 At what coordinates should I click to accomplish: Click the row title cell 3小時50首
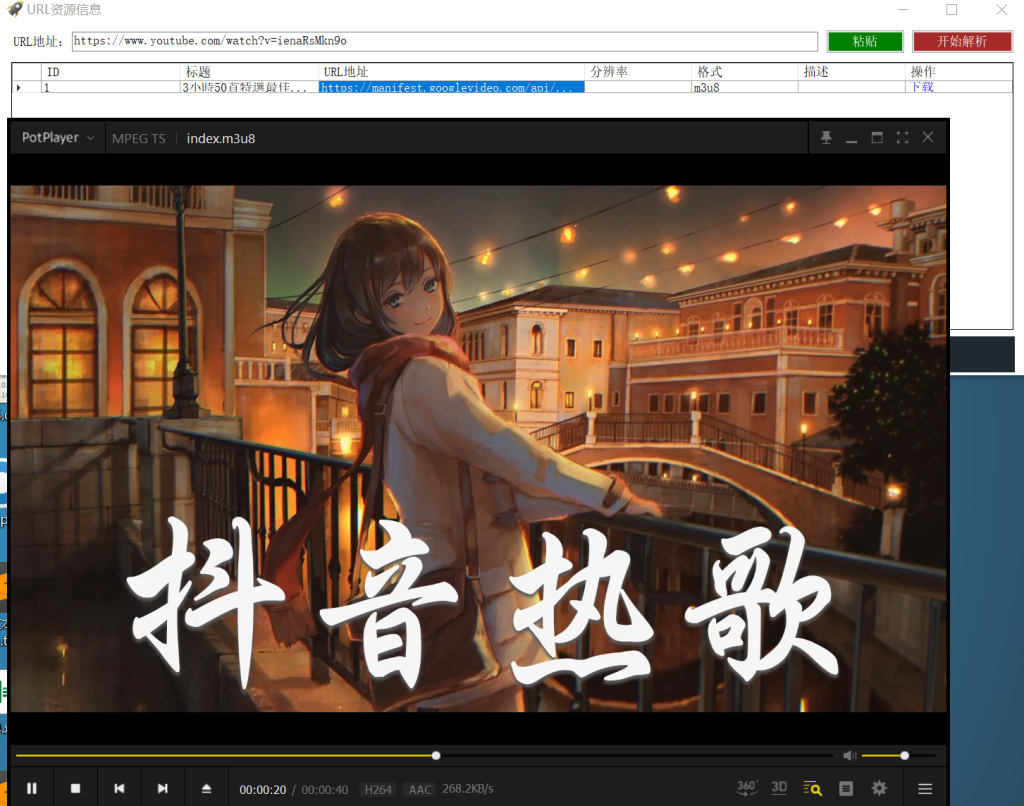249,87
